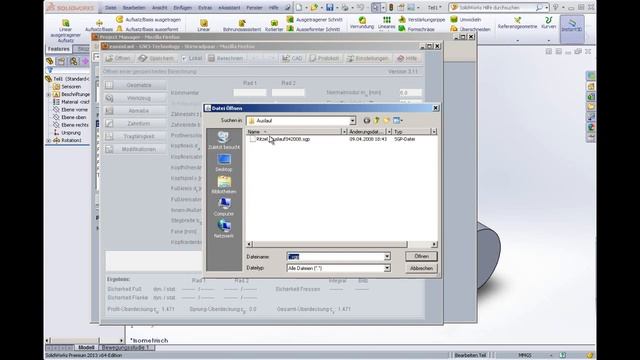Click the Select cursor tool in SolidWorks toolbar

(x=375, y=7)
